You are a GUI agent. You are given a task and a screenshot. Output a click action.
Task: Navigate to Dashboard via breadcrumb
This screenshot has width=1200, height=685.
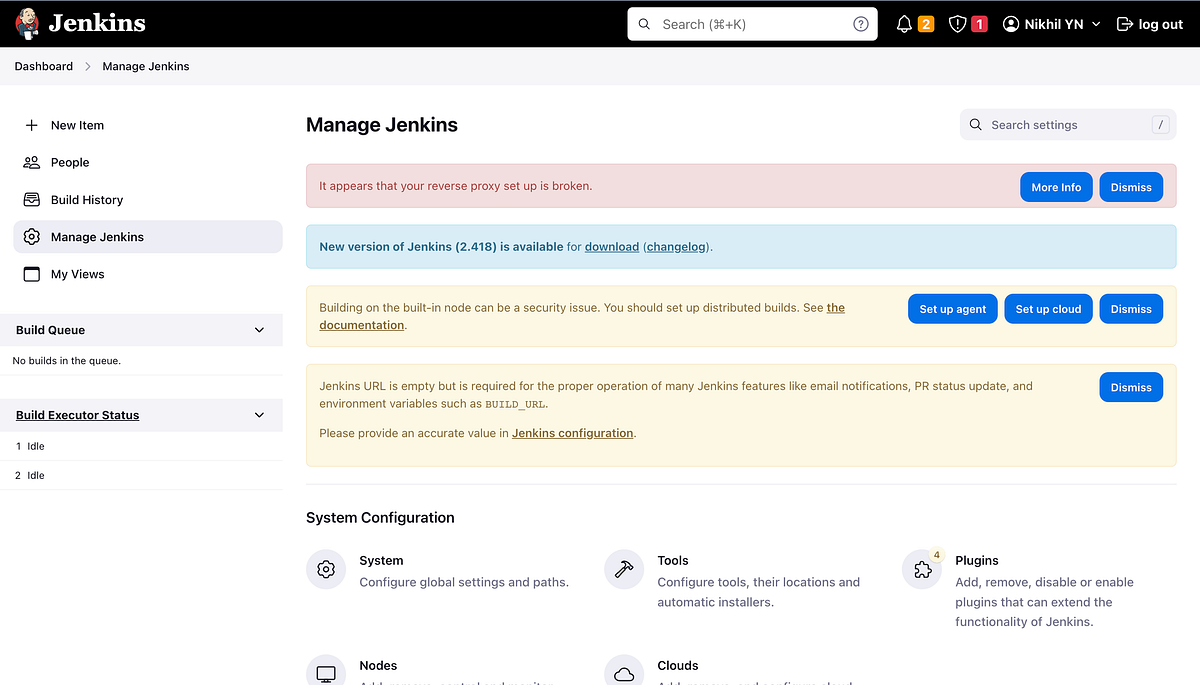(43, 66)
